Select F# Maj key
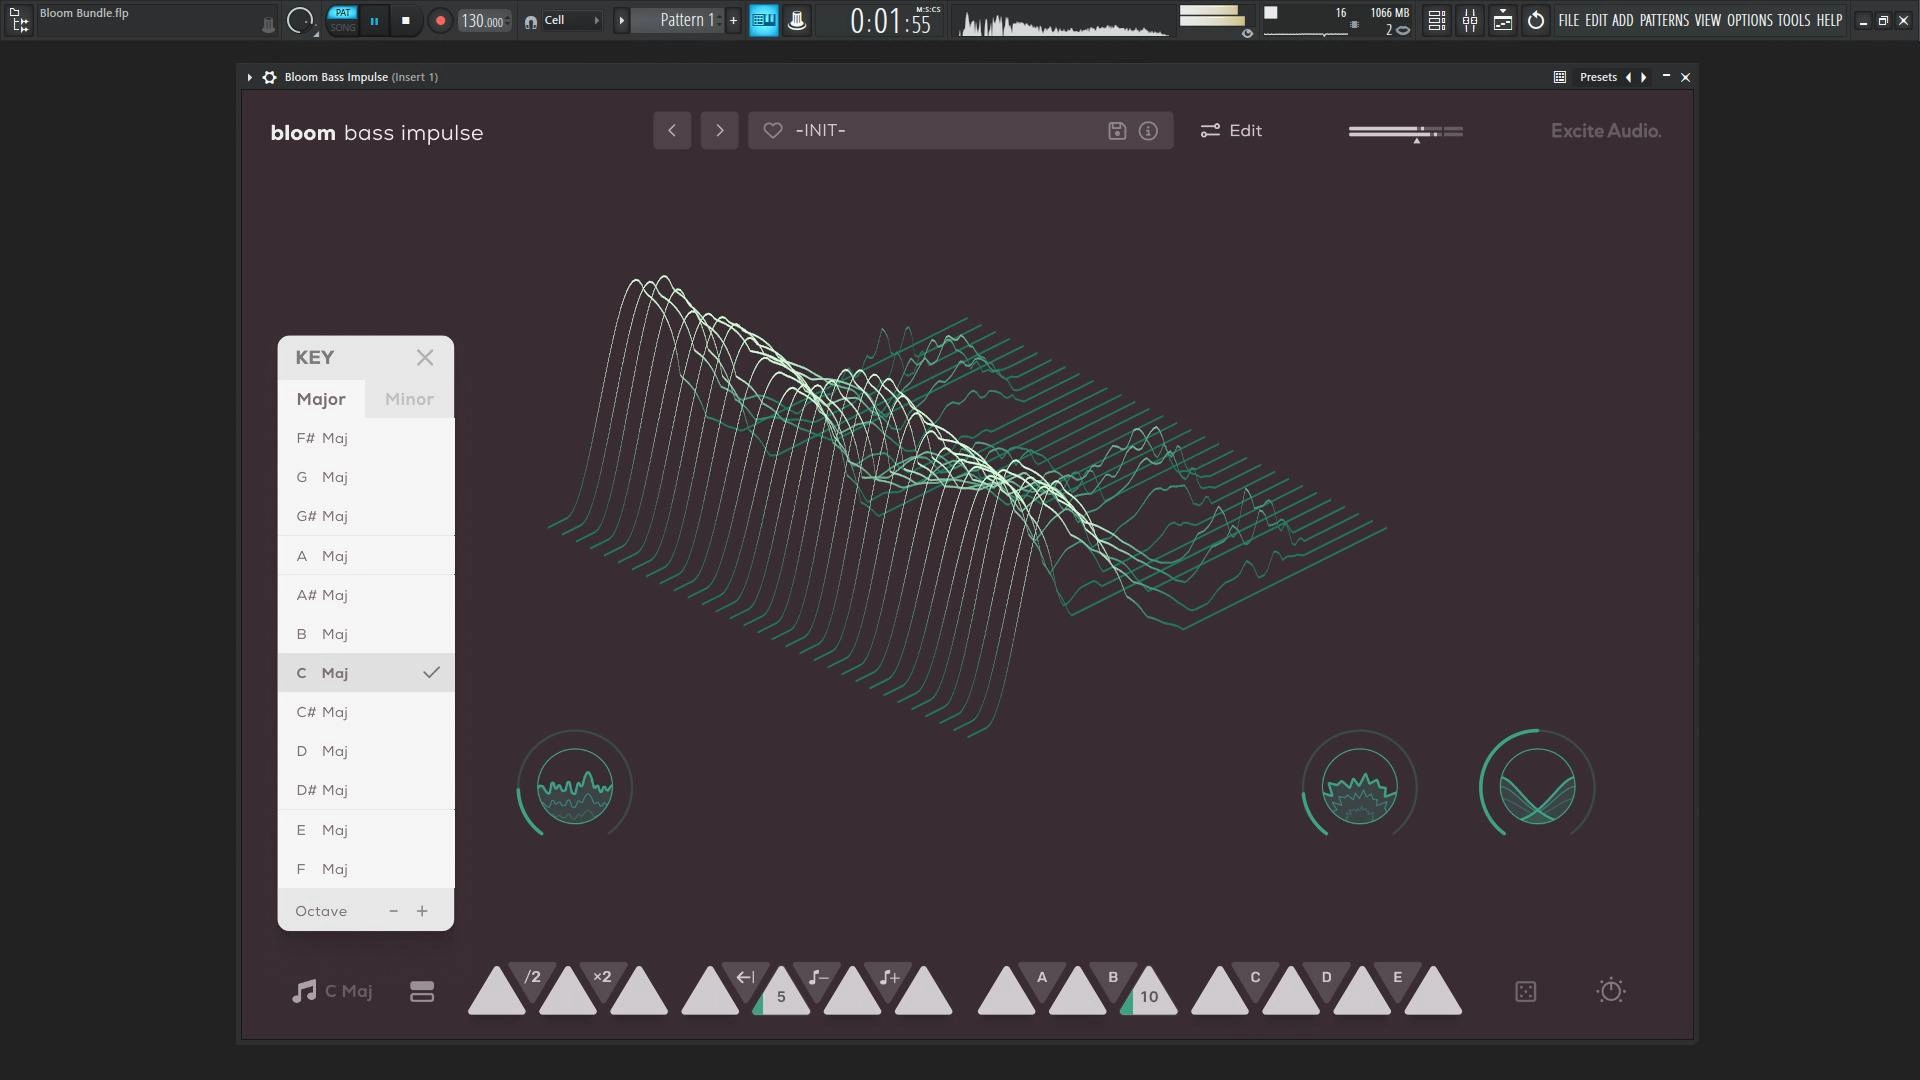 pos(366,438)
